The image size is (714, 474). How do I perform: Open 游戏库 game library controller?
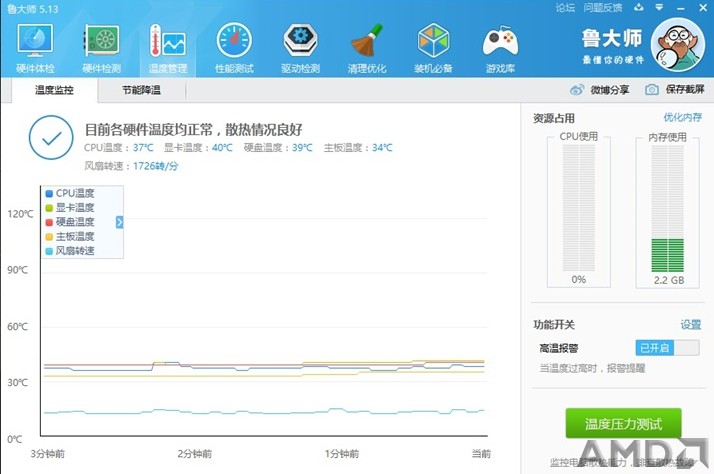click(500, 49)
